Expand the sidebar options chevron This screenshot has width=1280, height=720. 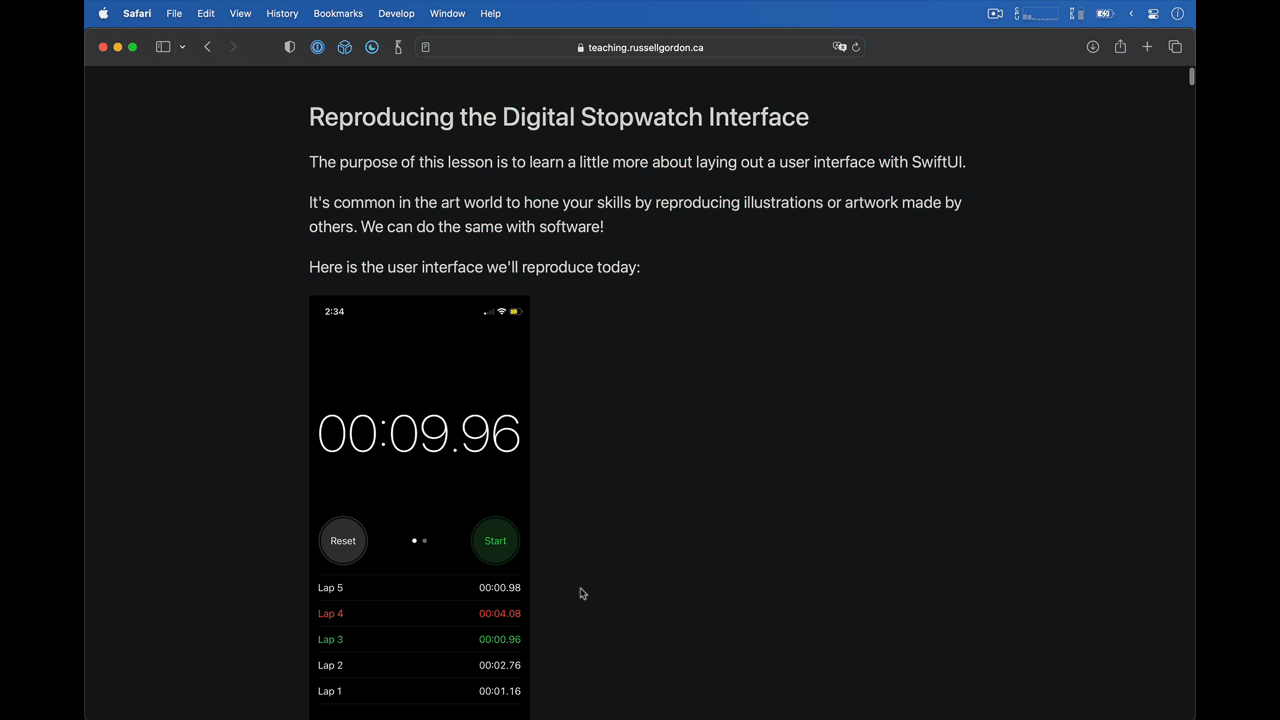(x=182, y=47)
